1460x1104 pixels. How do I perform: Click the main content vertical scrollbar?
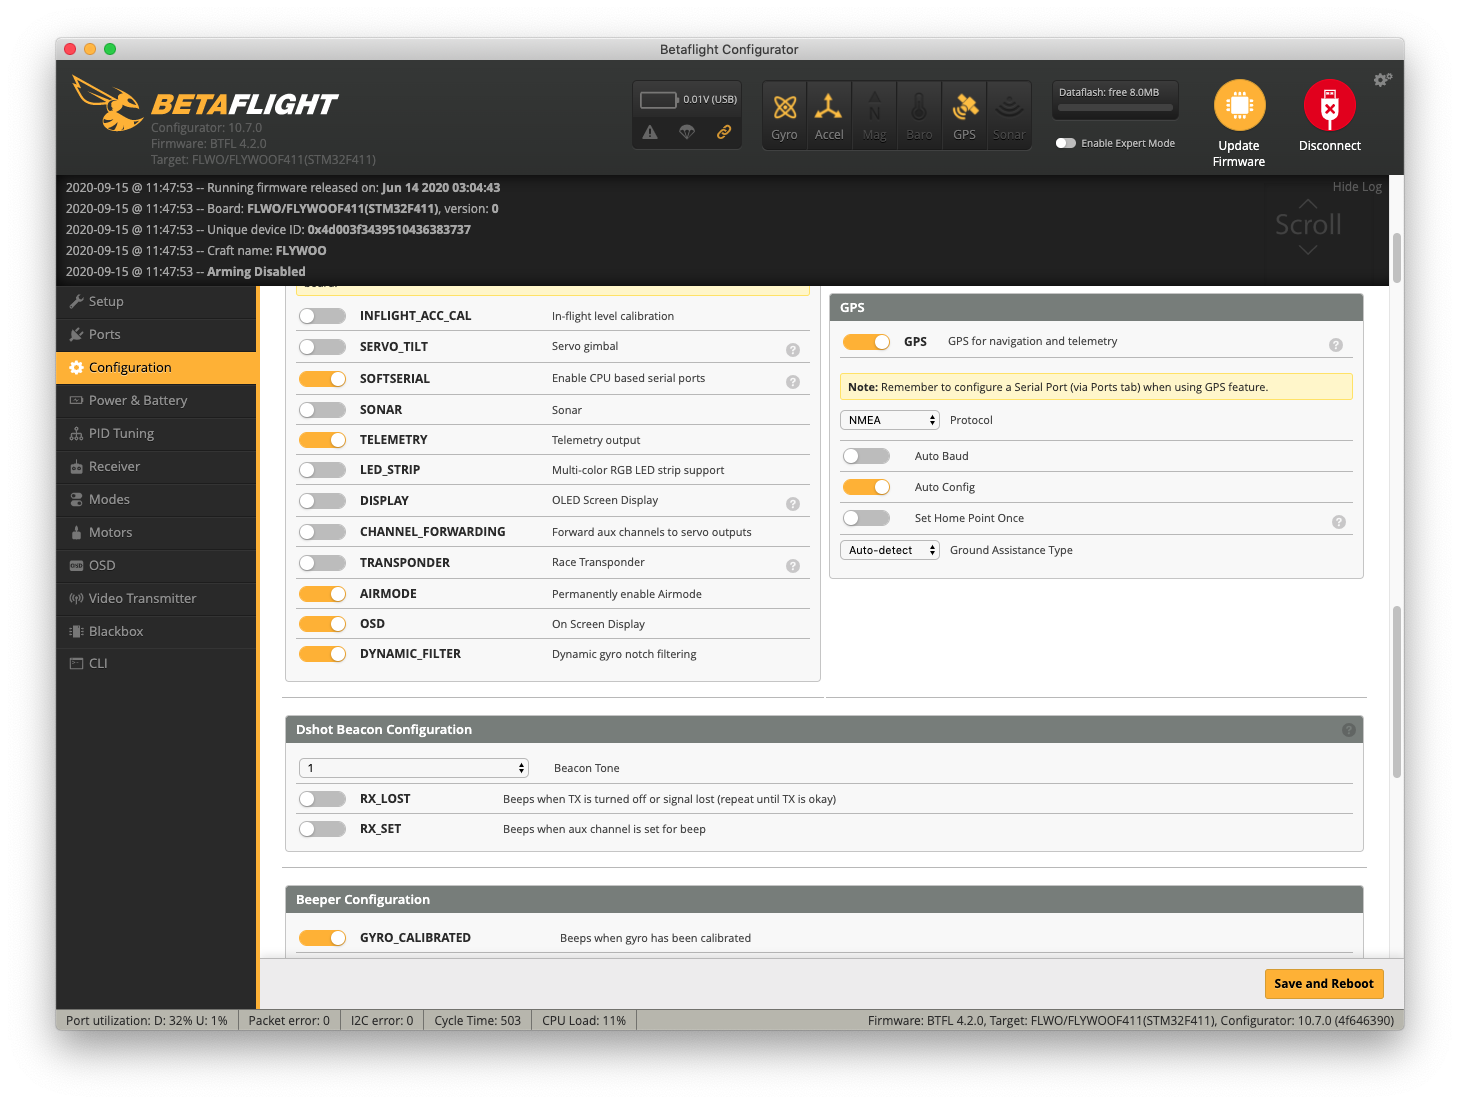pos(1397,692)
